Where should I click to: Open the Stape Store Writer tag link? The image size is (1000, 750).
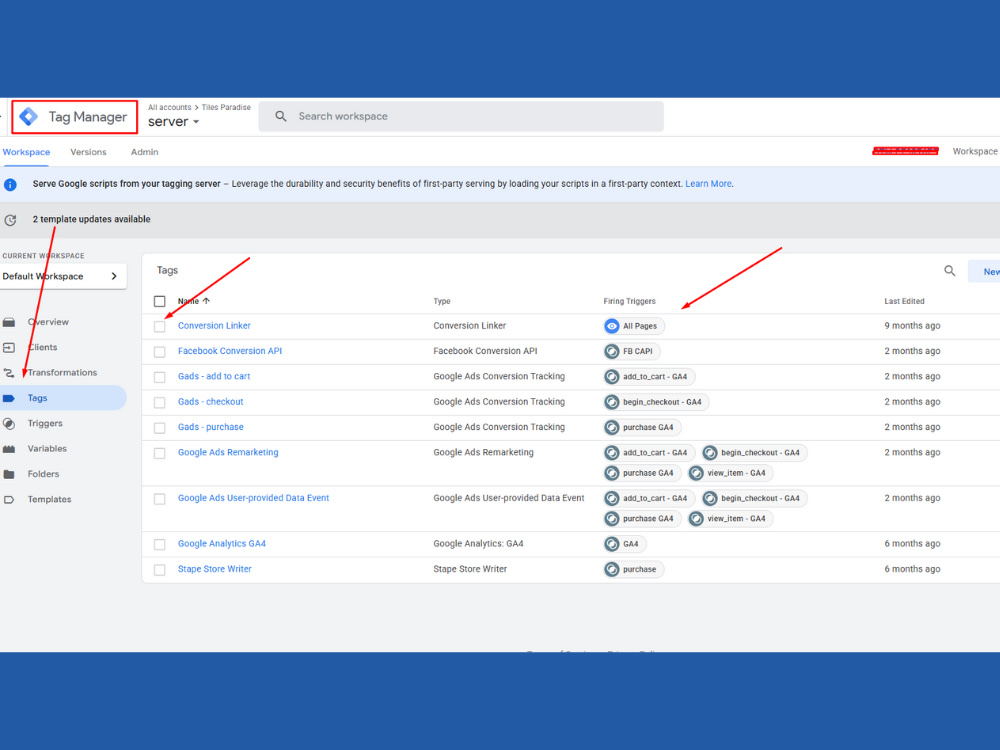point(214,569)
